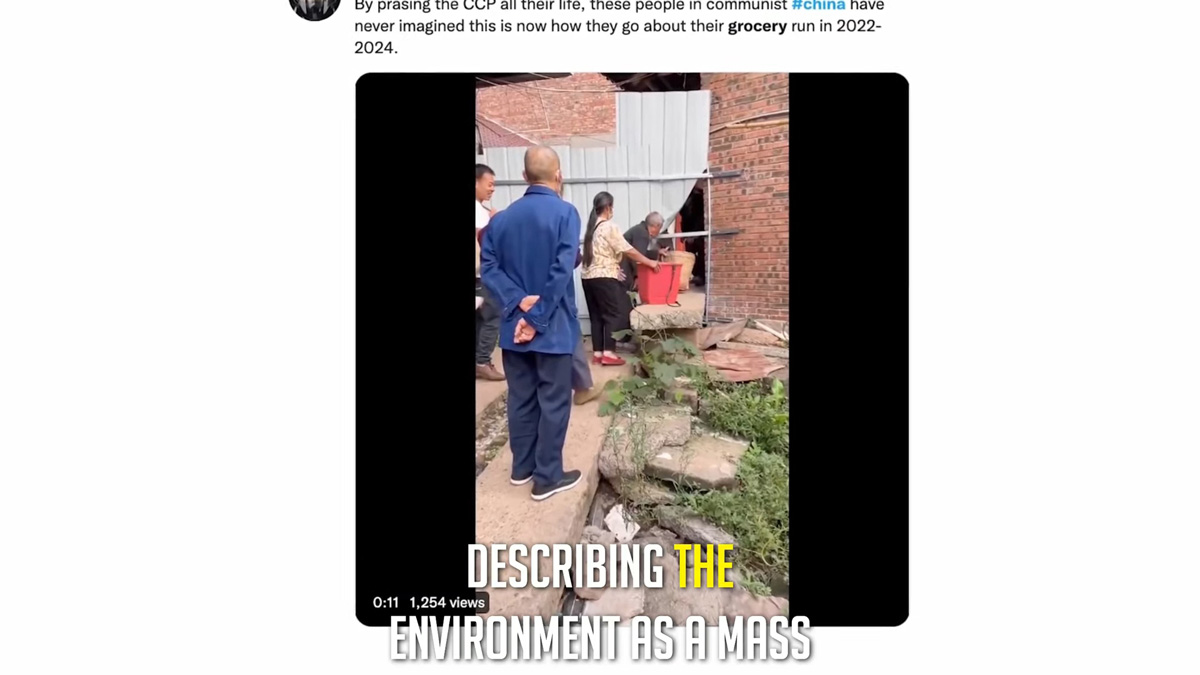1200x675 pixels.
Task: Click the 1,254 views counter
Action: click(x=447, y=602)
